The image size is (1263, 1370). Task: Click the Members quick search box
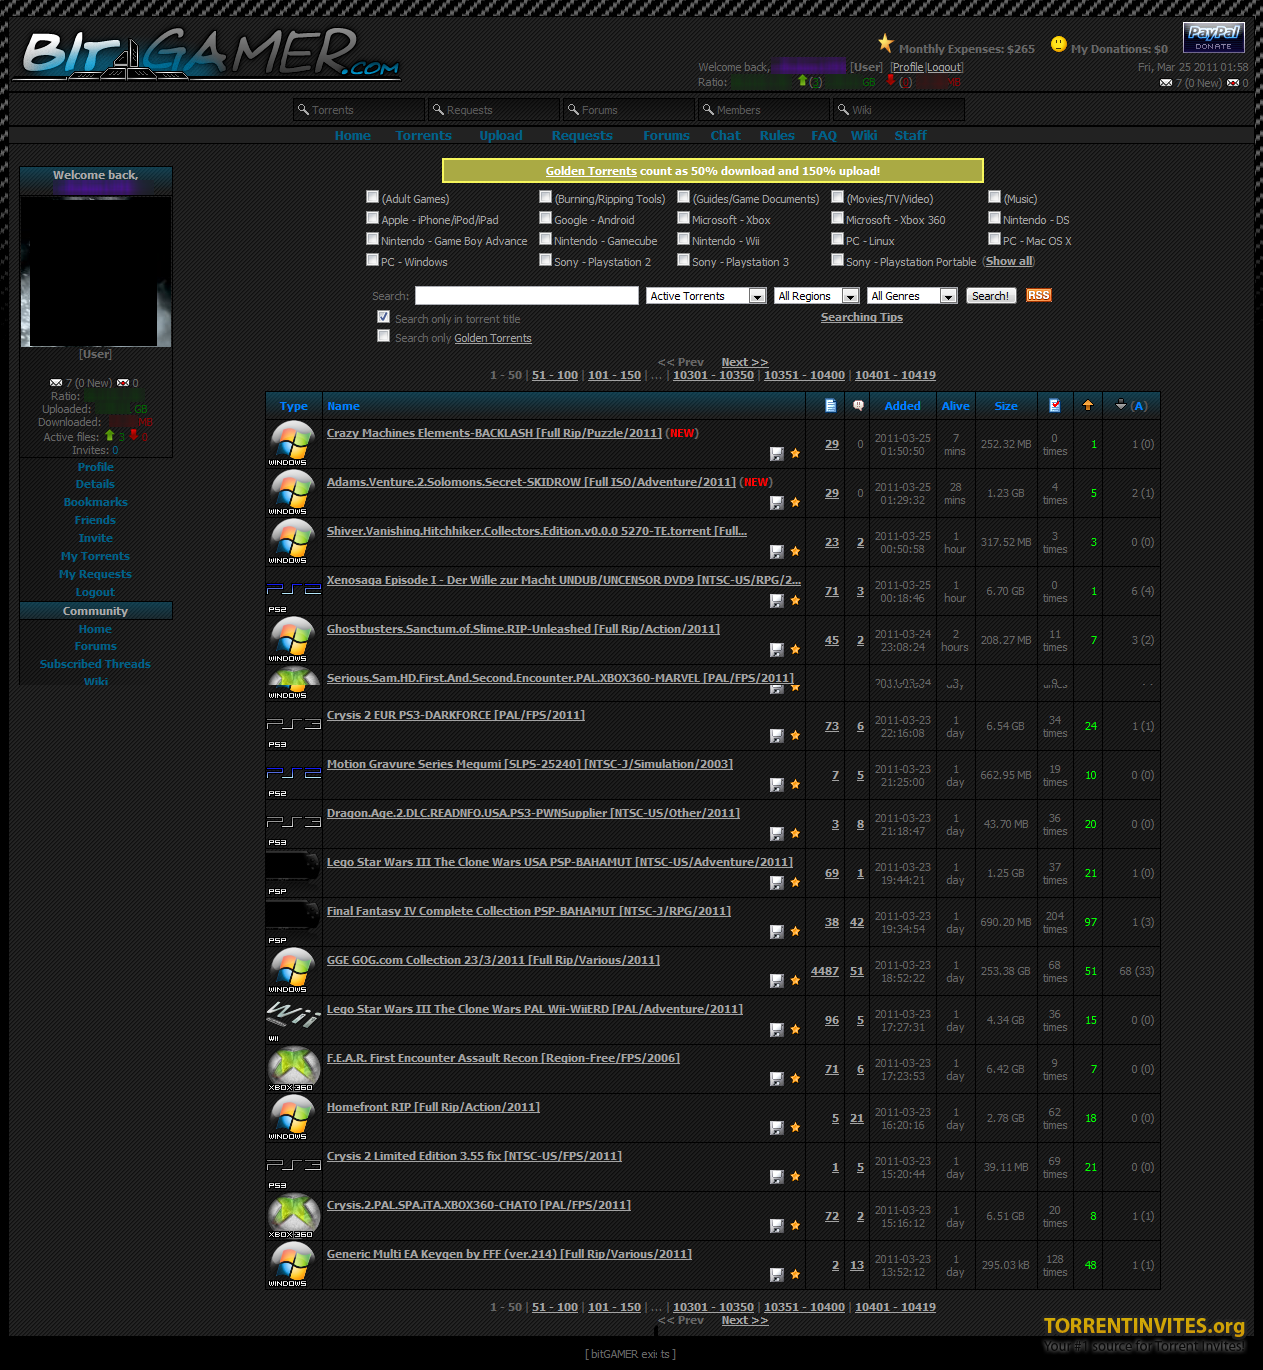tap(765, 110)
